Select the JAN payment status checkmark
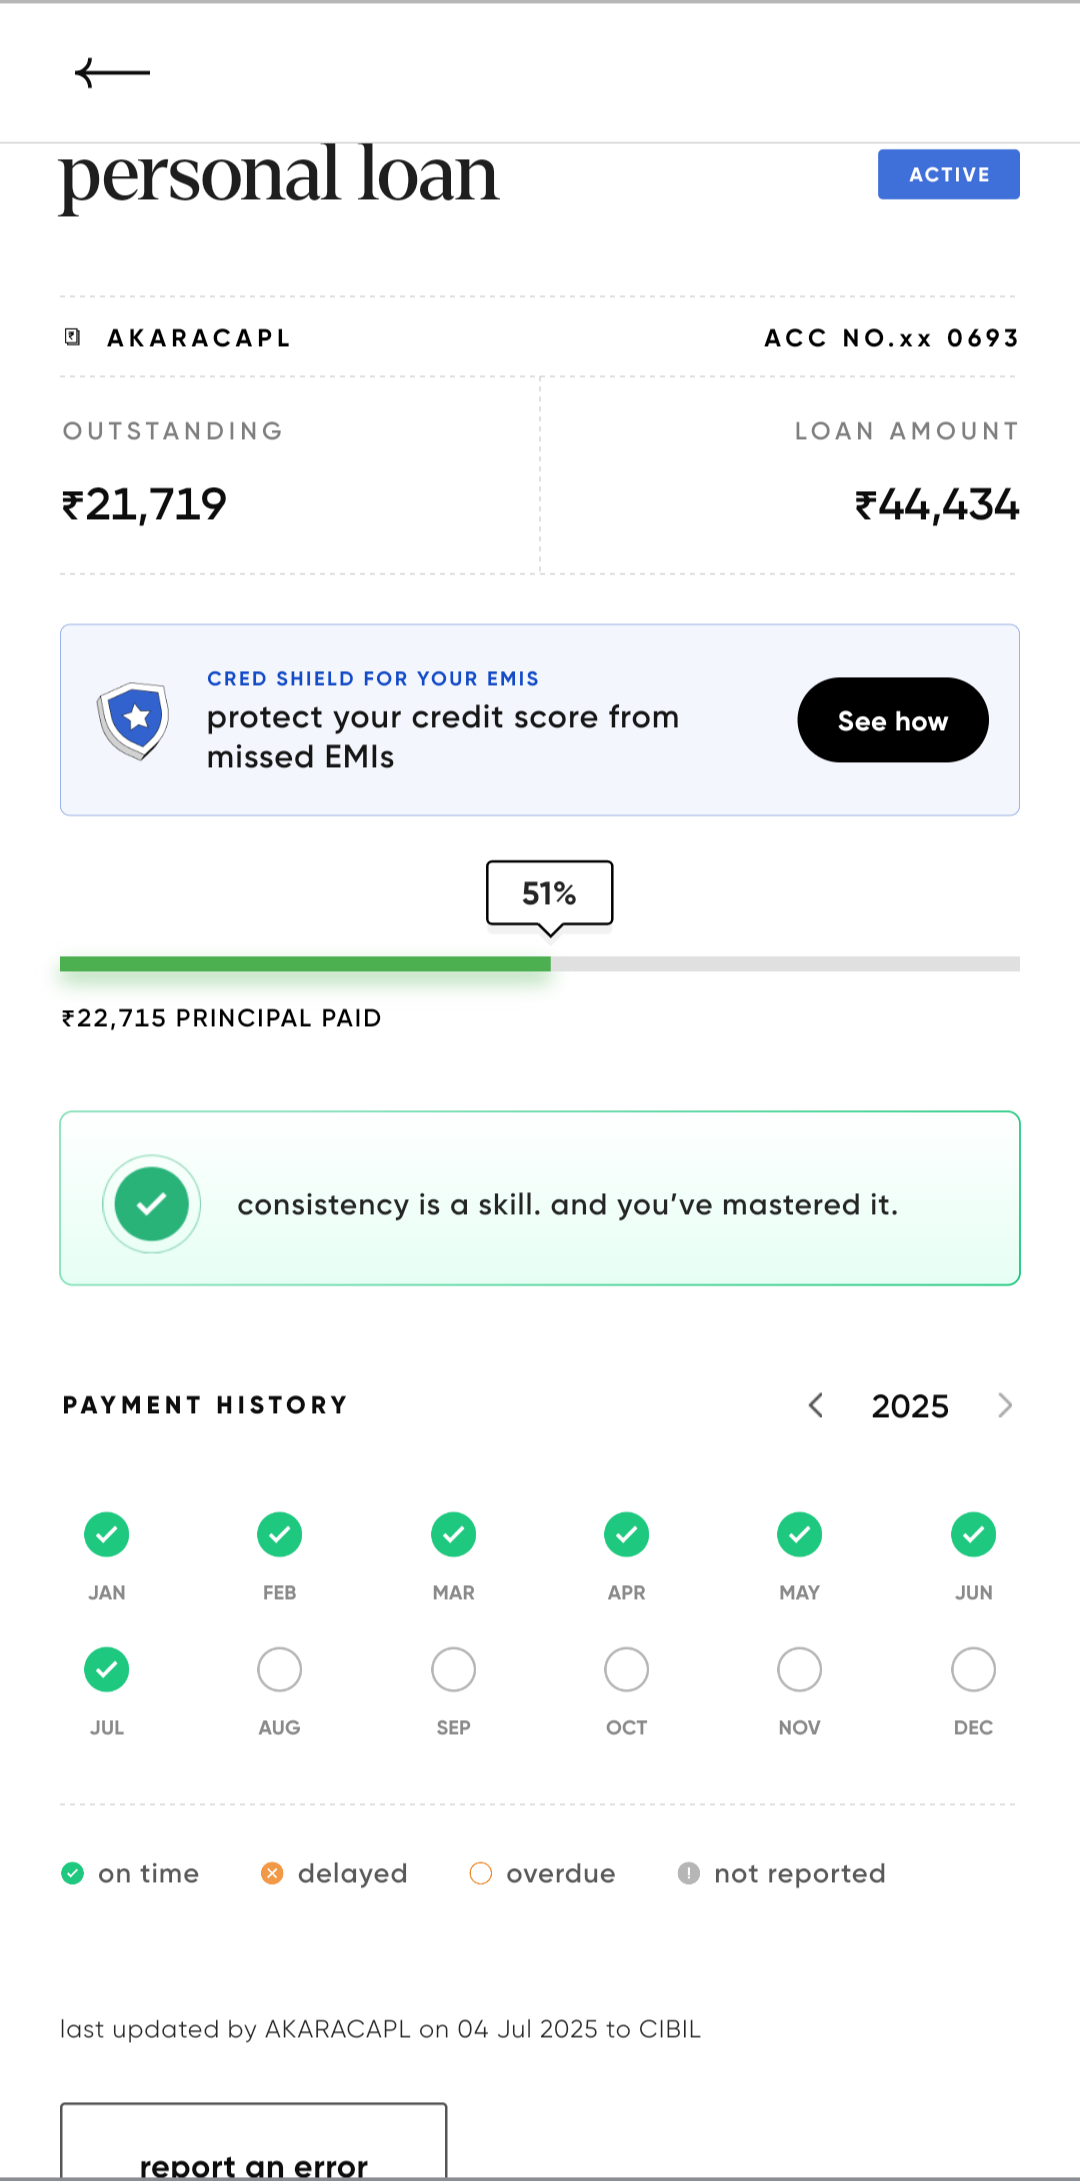 point(107,1535)
